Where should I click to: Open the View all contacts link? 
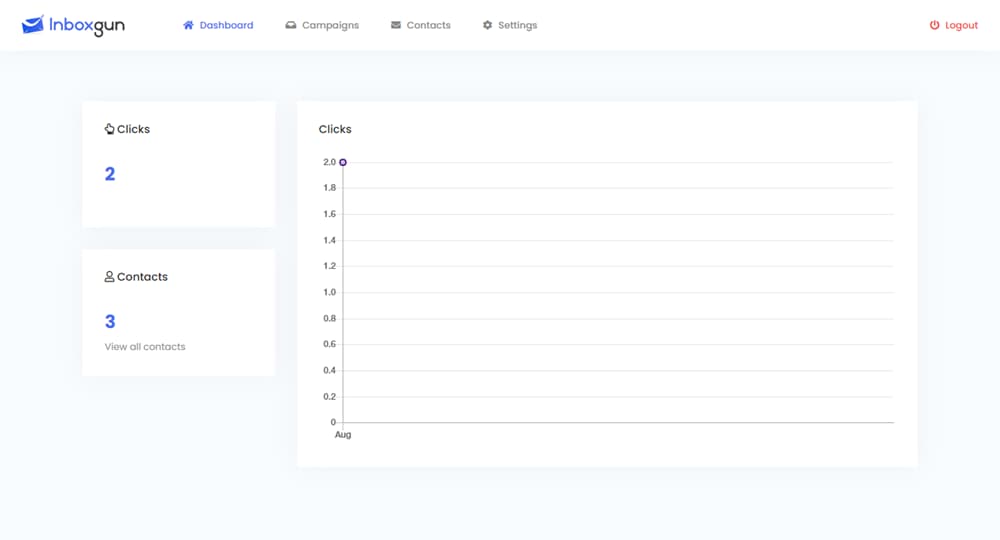pyautogui.click(x=145, y=347)
